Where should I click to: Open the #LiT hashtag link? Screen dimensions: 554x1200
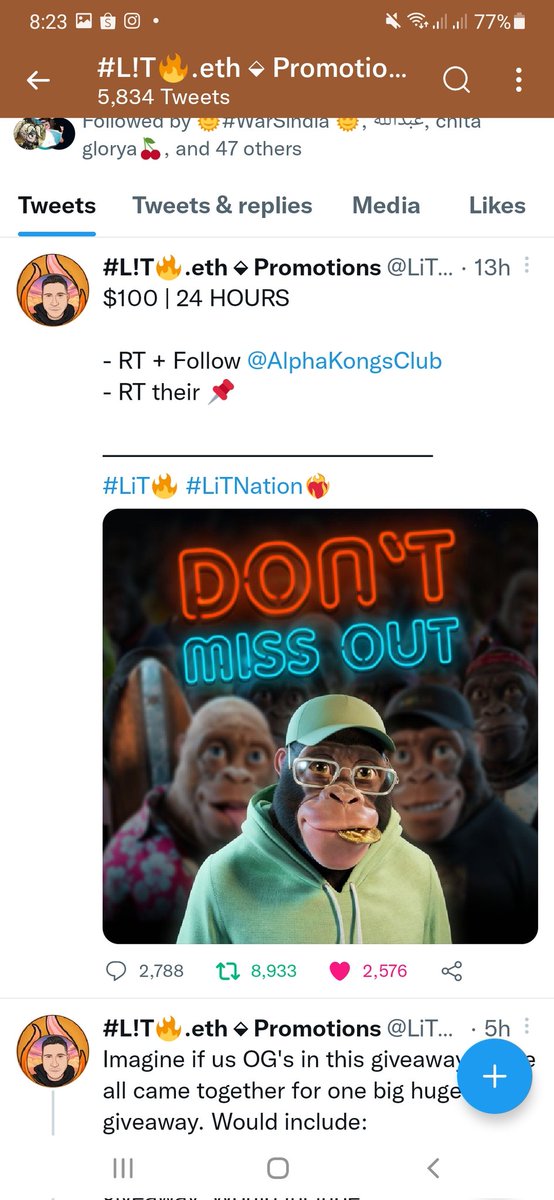coord(141,486)
